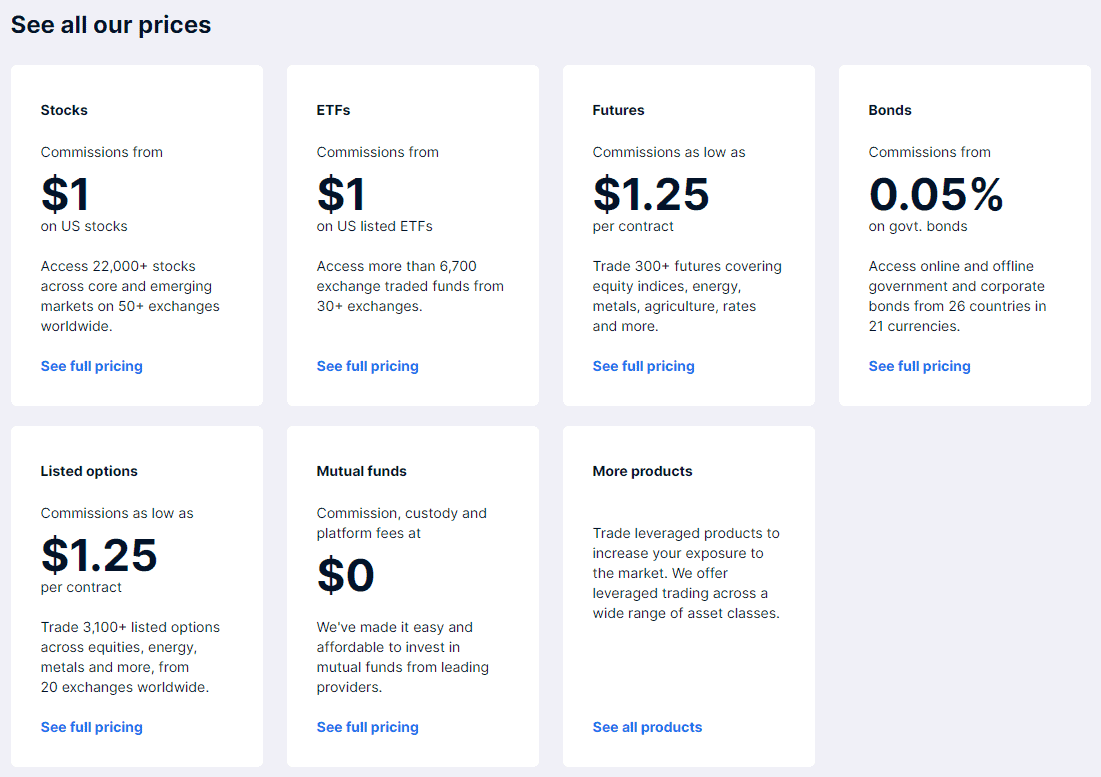Click the $1 price in the Stocks card
This screenshot has height=777, width=1101.
click(x=65, y=194)
